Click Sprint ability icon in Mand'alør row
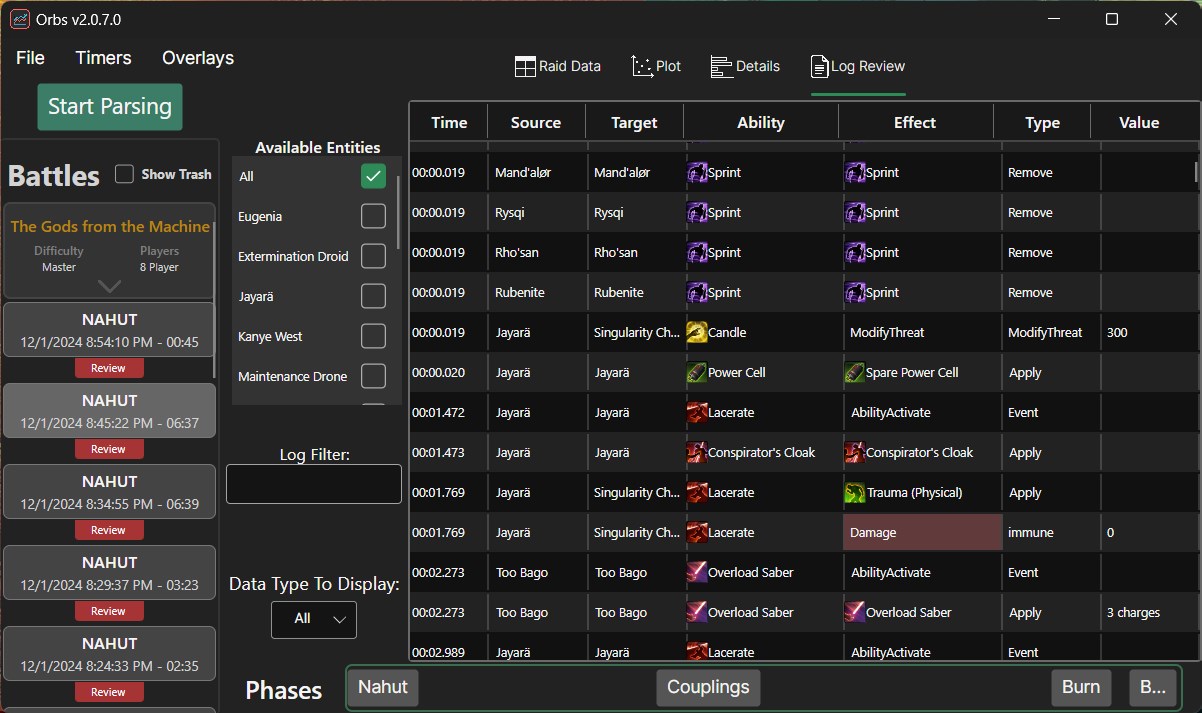The width and height of the screenshot is (1202, 713). [697, 173]
